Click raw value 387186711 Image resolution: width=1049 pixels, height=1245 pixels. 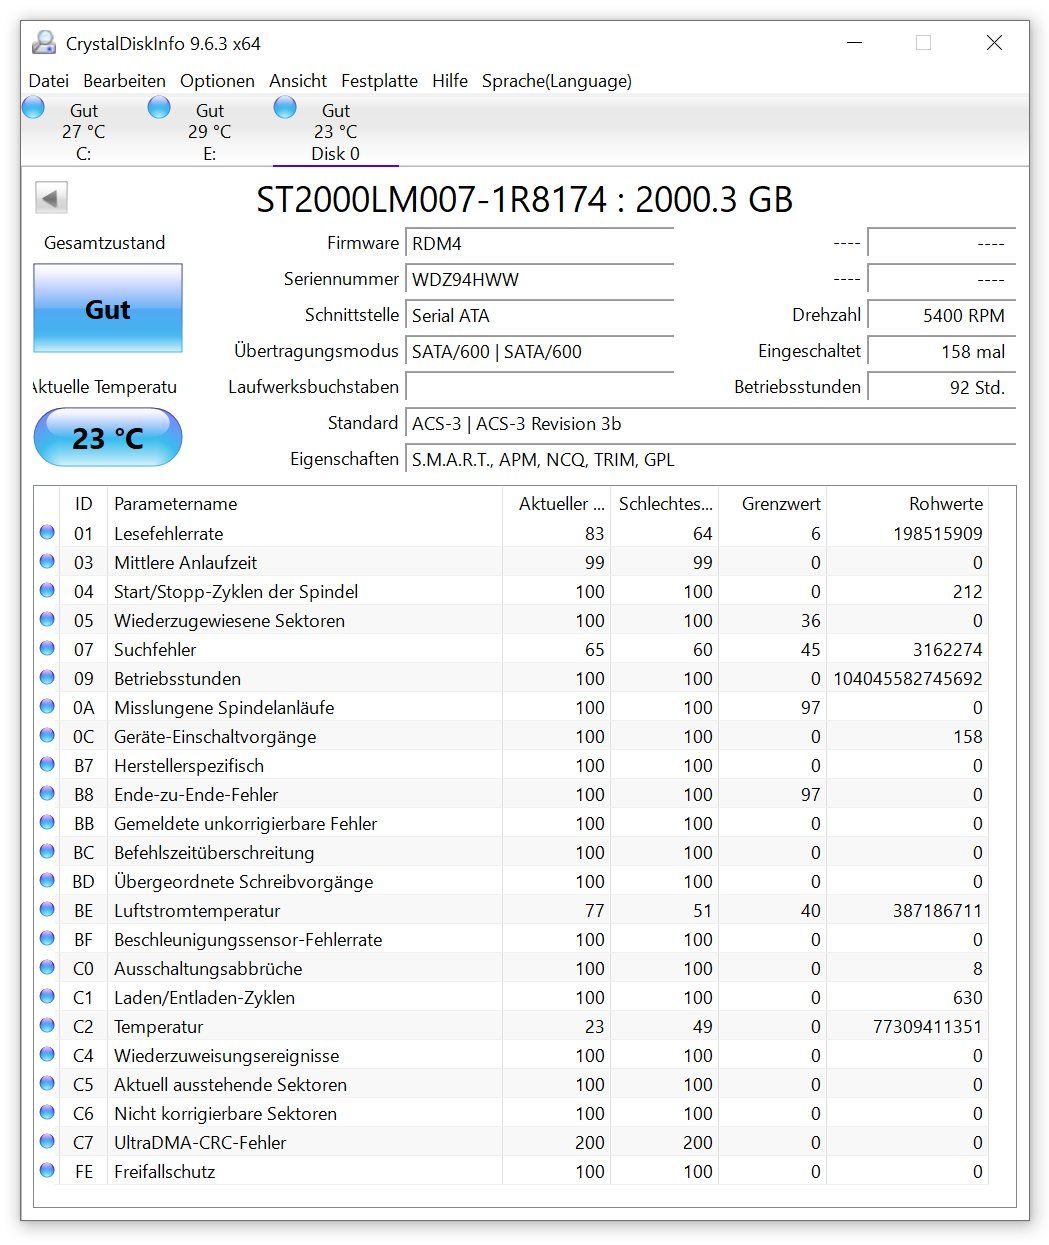[938, 911]
